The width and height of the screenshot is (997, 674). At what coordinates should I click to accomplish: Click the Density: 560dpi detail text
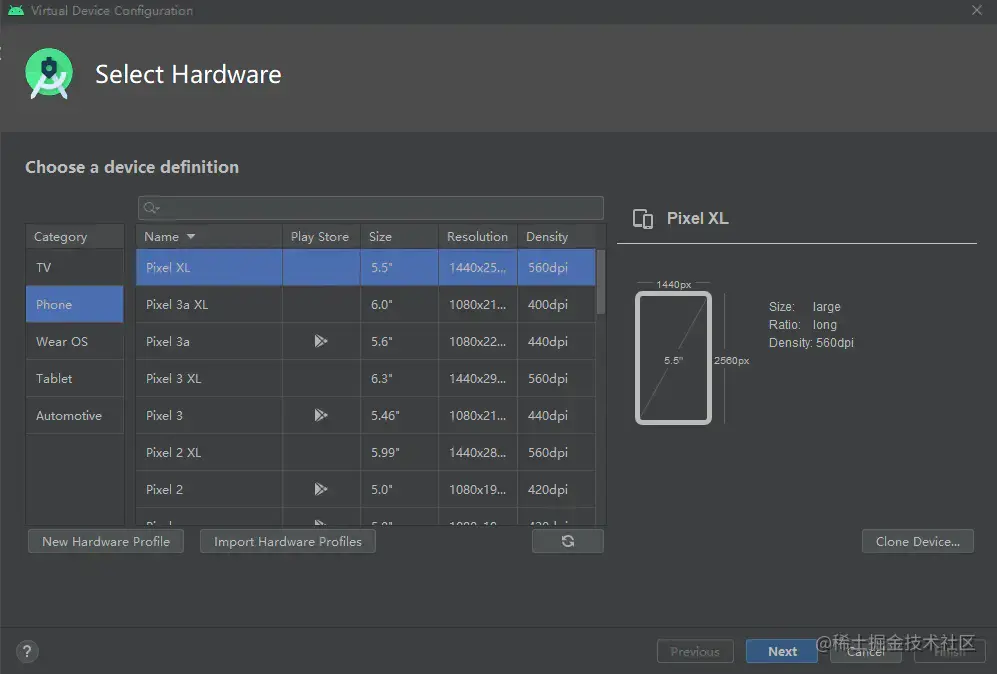point(811,343)
